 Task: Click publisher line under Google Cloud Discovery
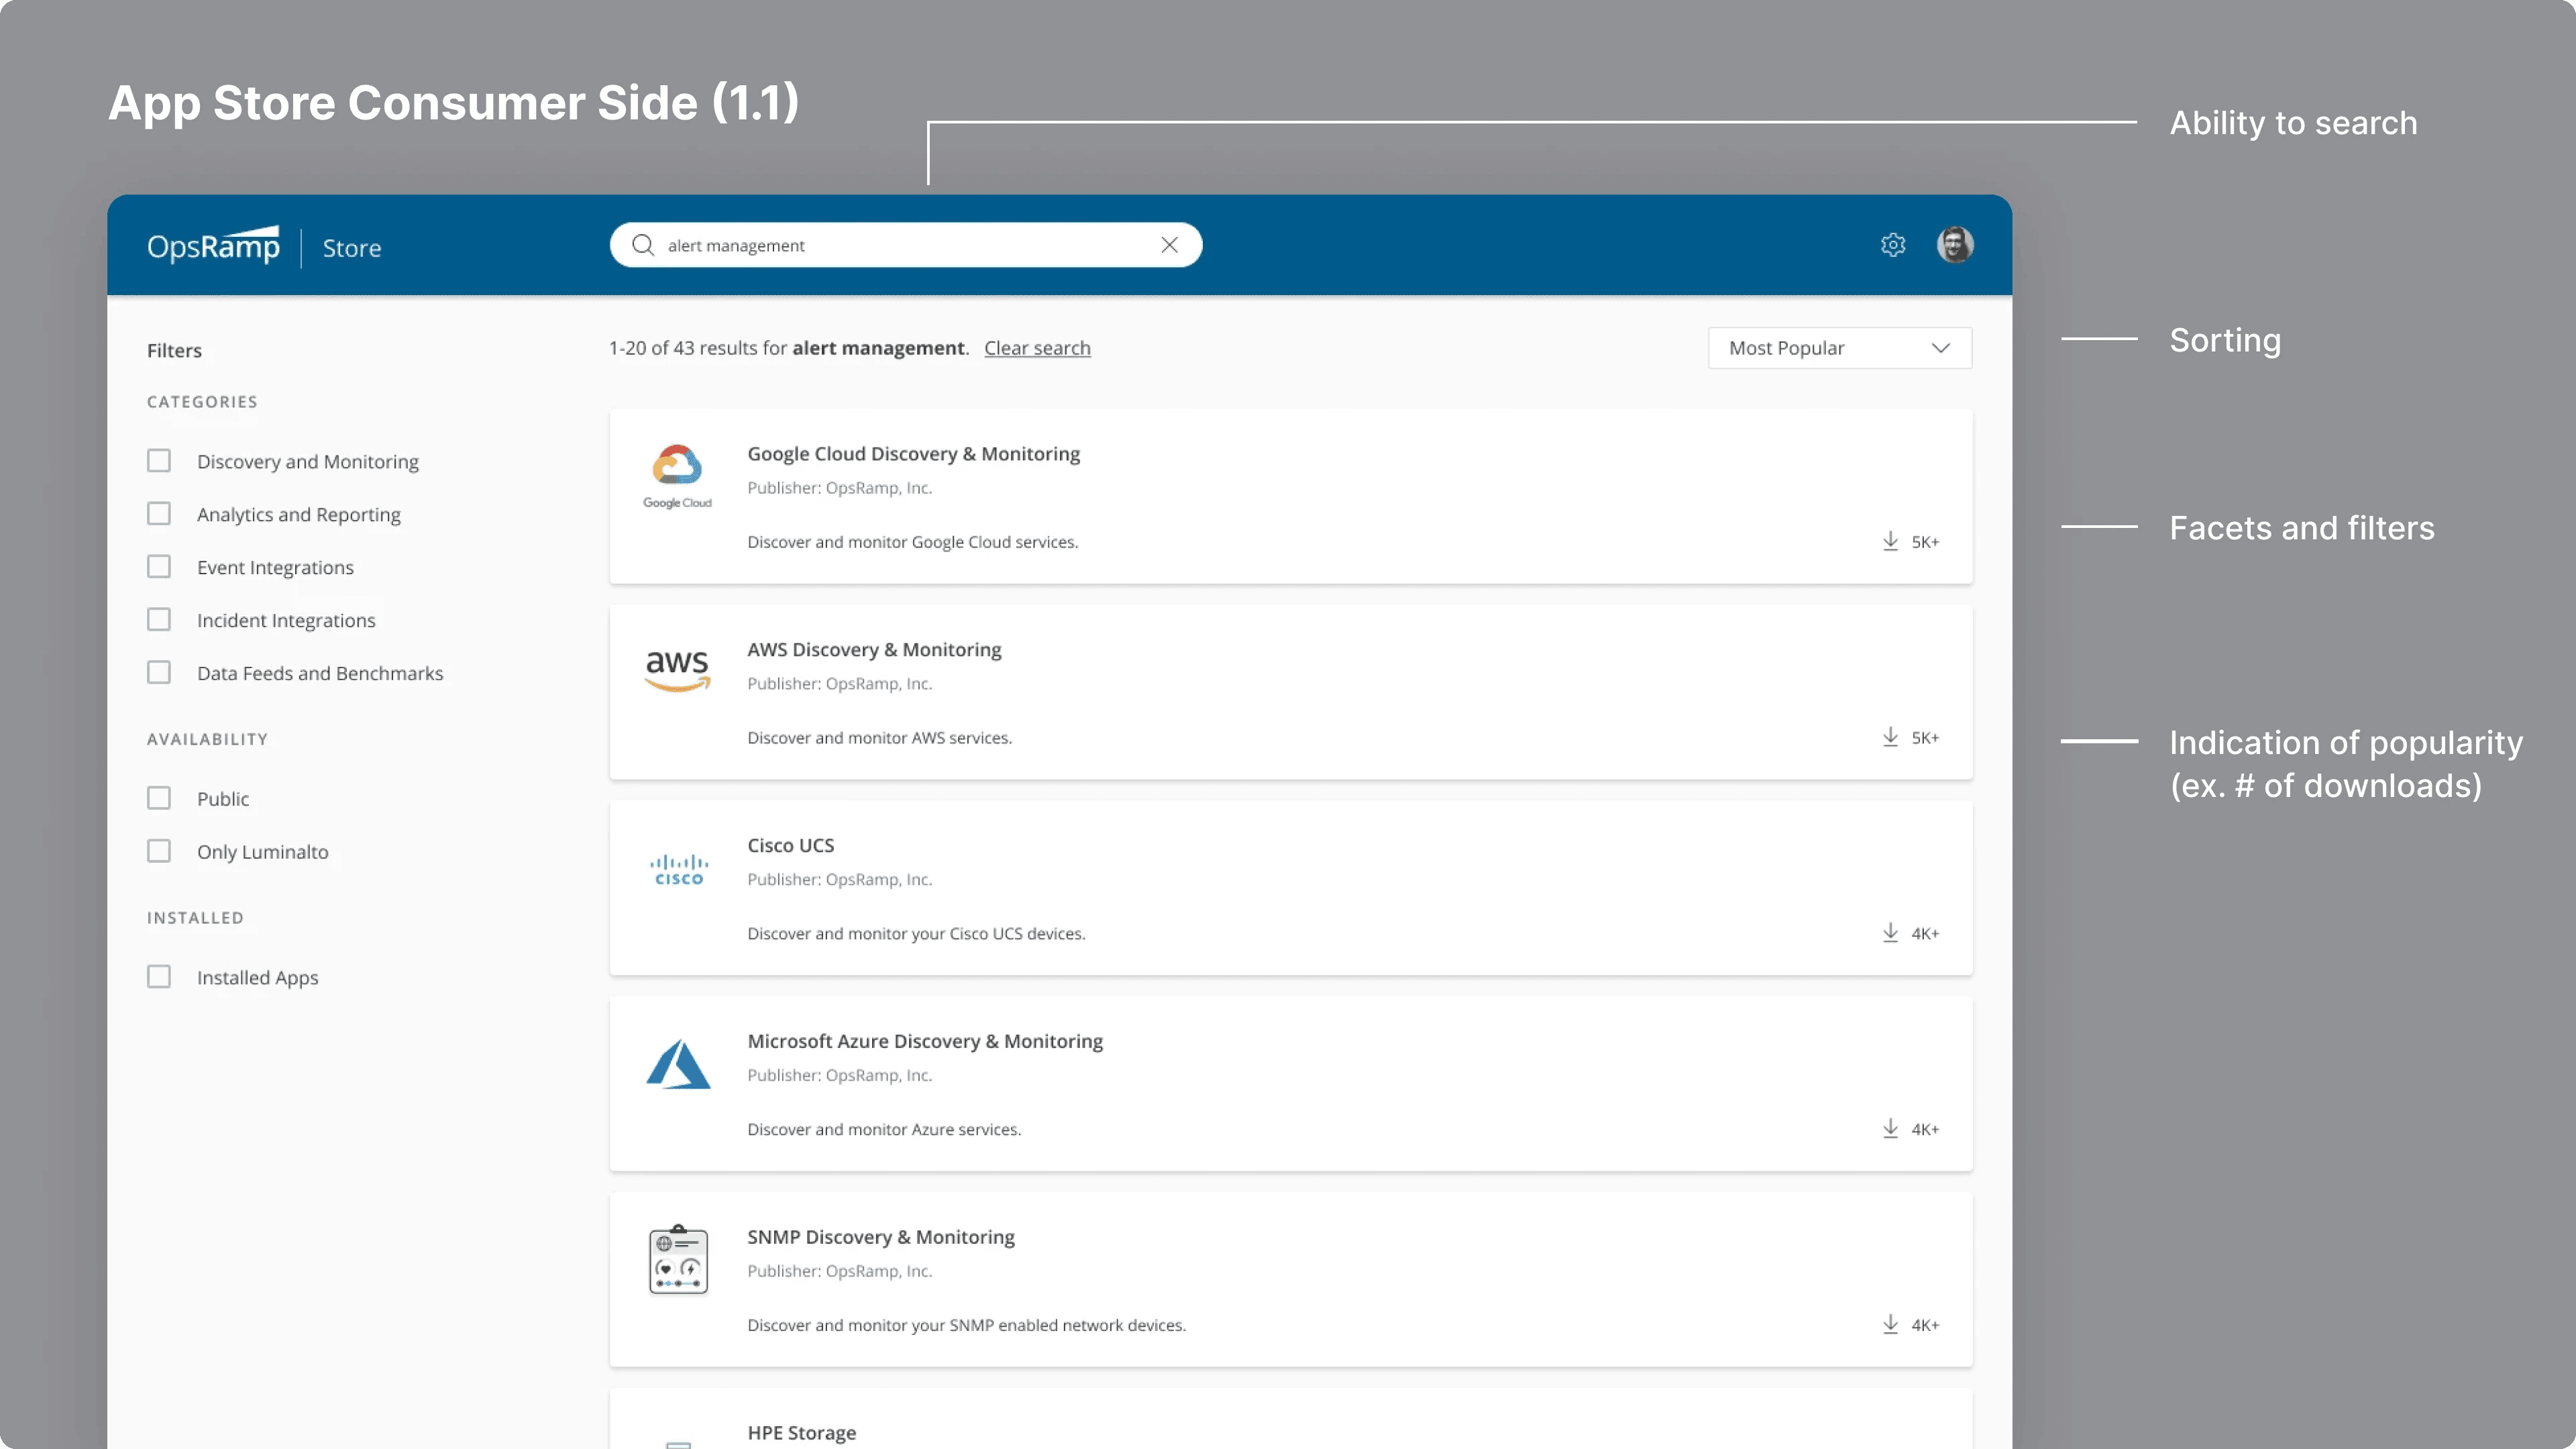coord(840,488)
